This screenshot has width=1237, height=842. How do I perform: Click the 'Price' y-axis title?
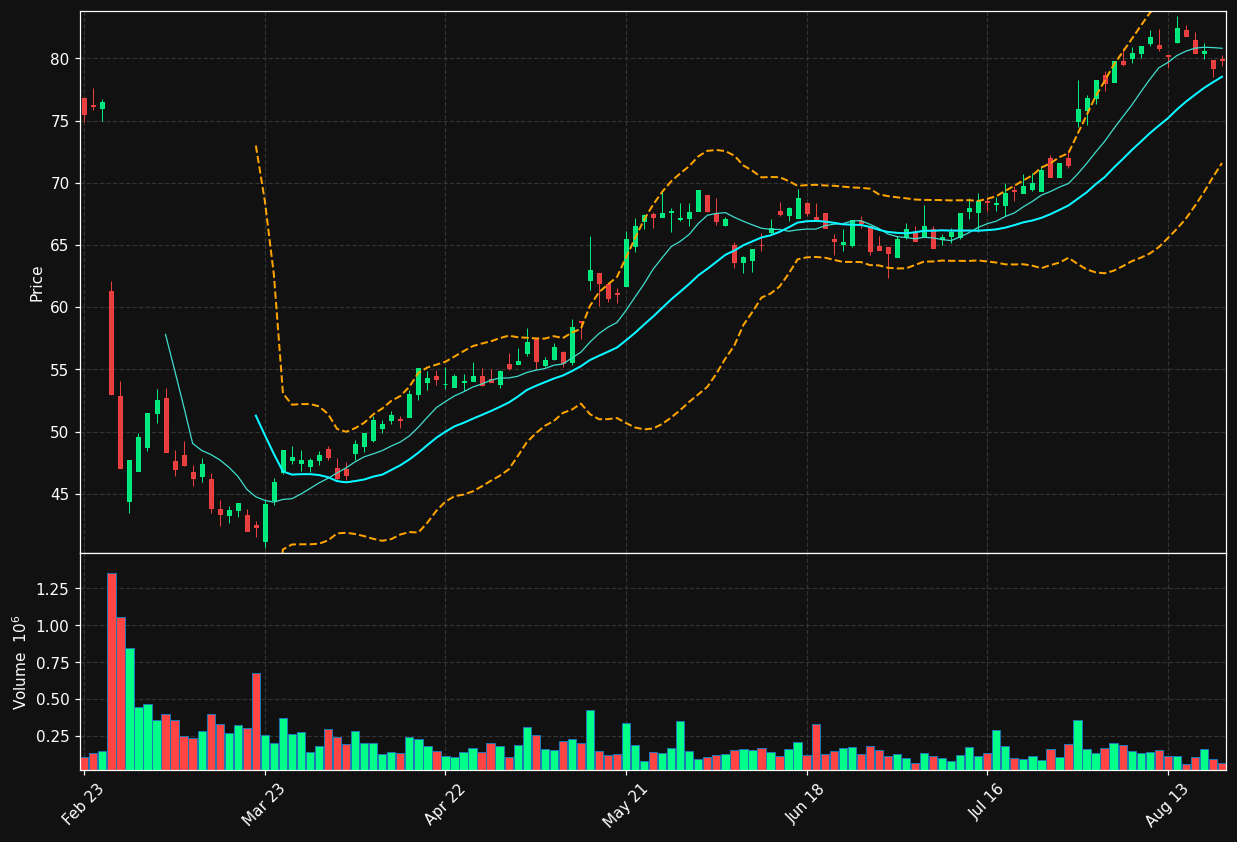[37, 283]
